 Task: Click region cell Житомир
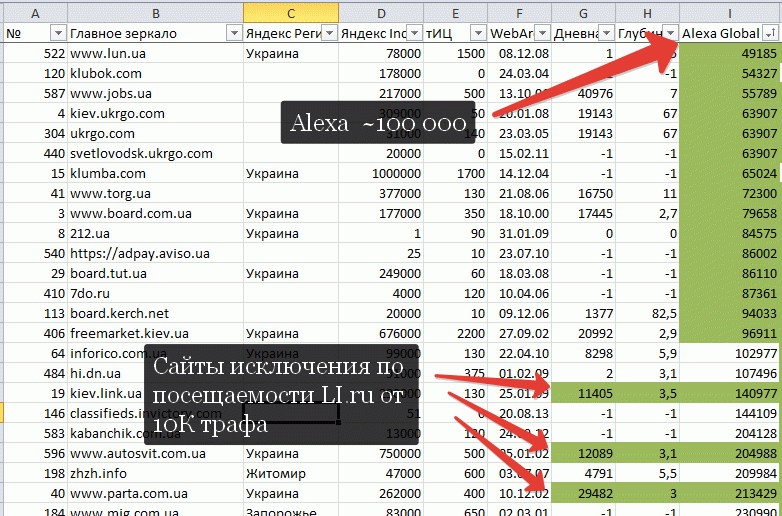(x=291, y=474)
